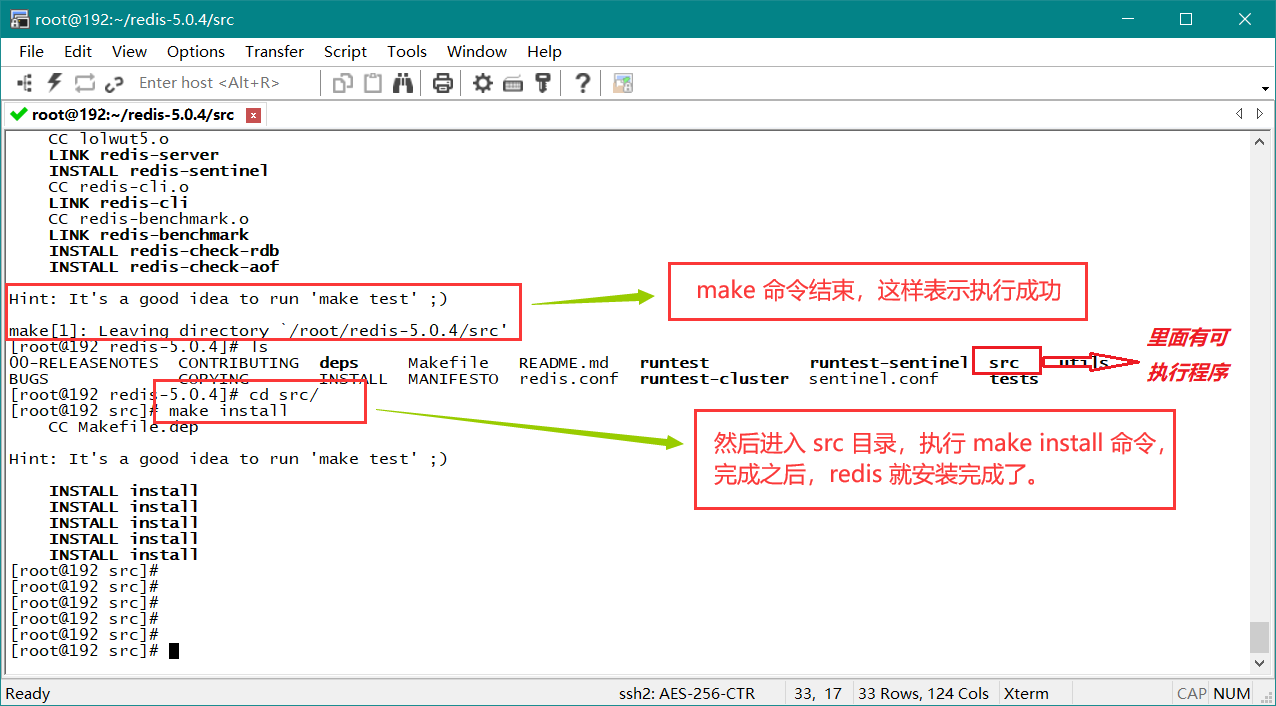The image size is (1276, 706).
Task: Click the Public Key Assistant key icon
Action: coord(543,83)
